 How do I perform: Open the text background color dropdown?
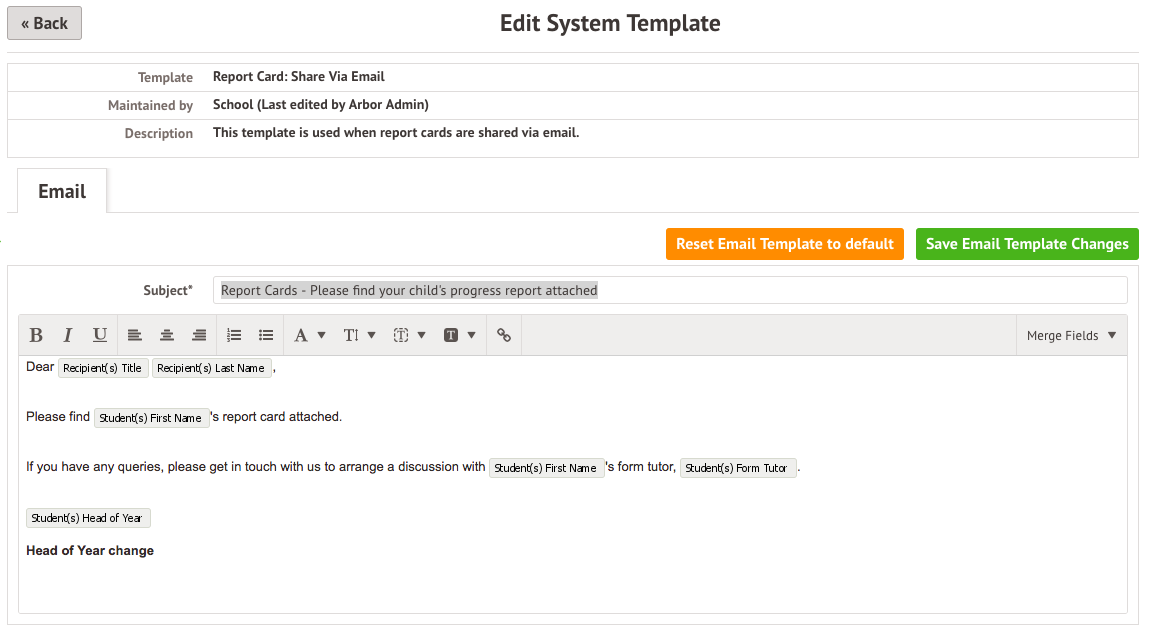click(459, 336)
